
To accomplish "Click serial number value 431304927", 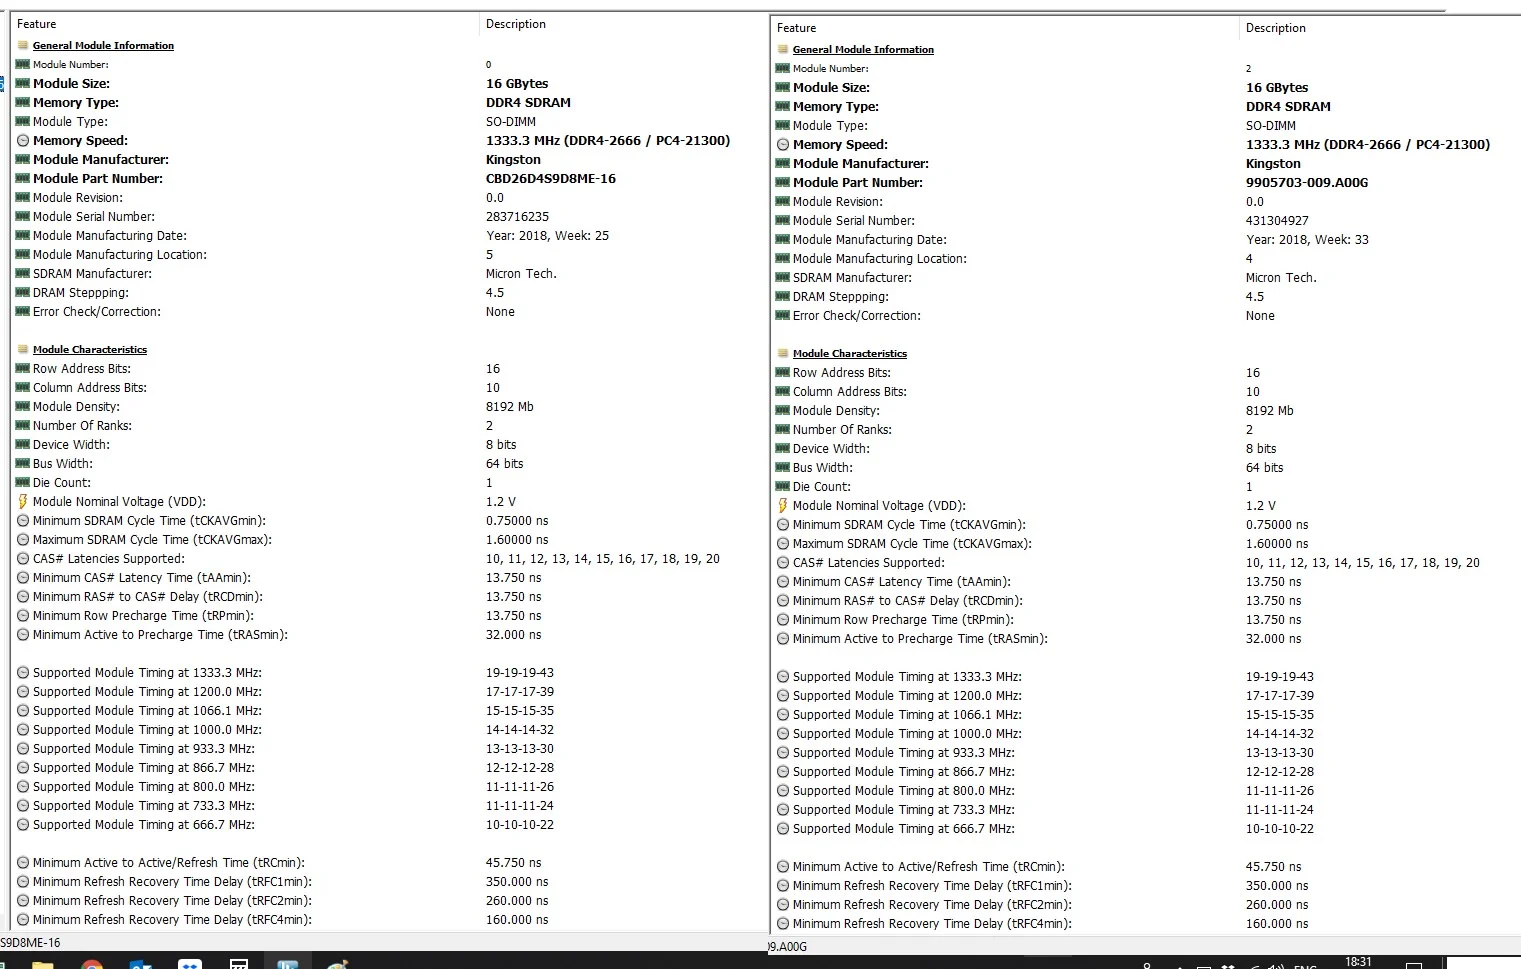I will tap(1277, 220).
